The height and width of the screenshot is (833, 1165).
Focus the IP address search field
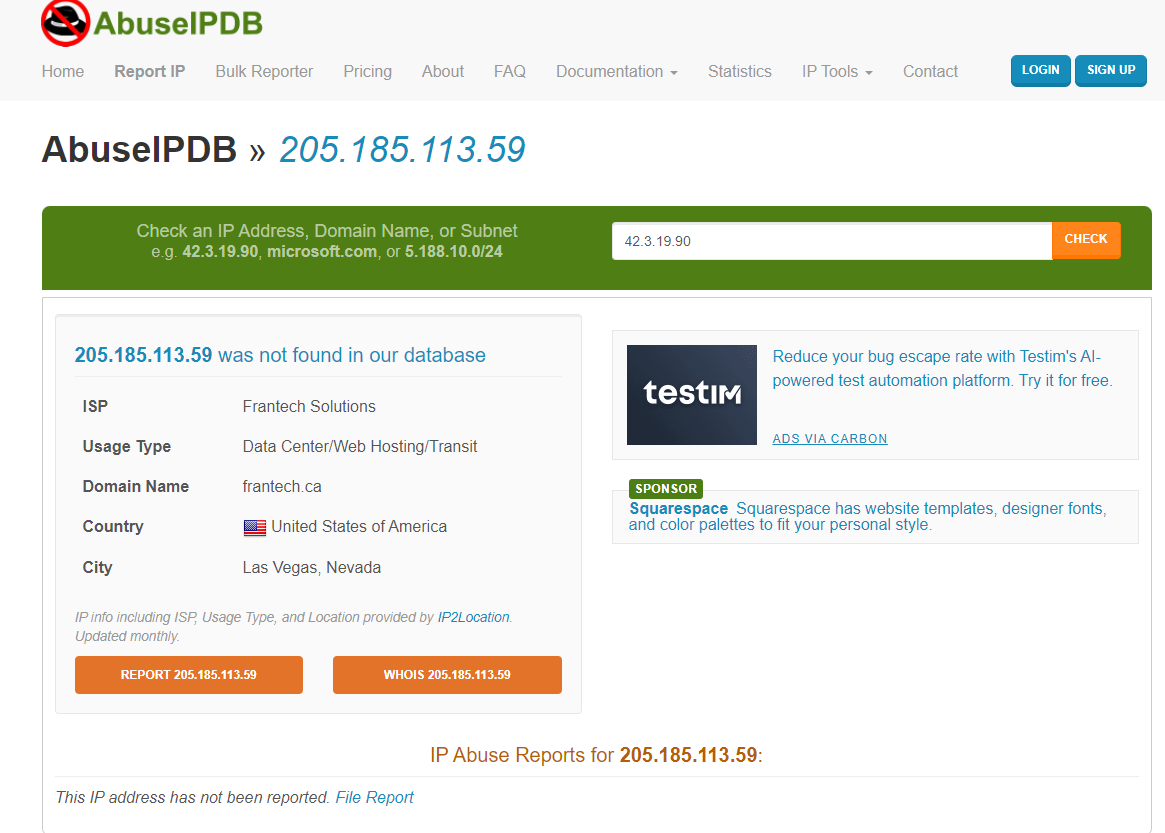click(x=831, y=241)
